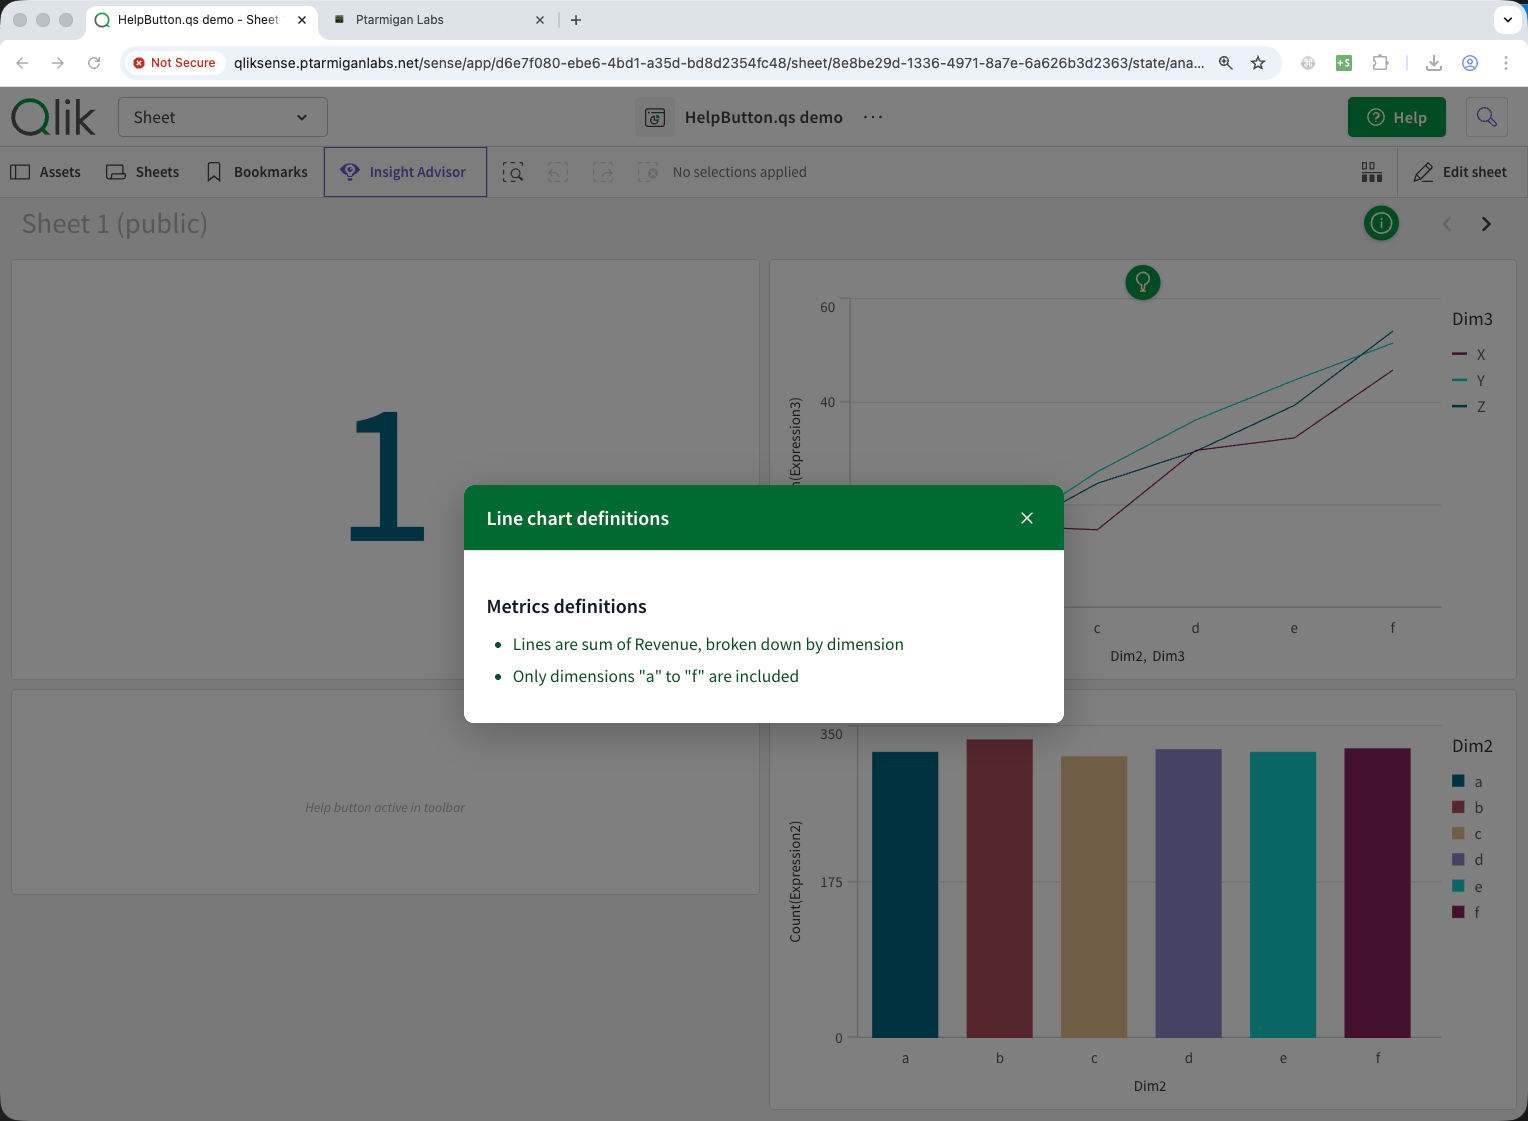This screenshot has height=1121, width=1528.
Task: Click the sheet grid layout icon
Action: [x=1371, y=172]
